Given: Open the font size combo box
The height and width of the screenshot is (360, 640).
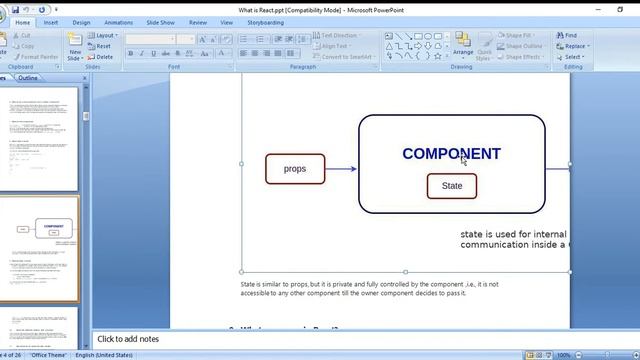Looking at the screenshot, I should tap(186, 39).
